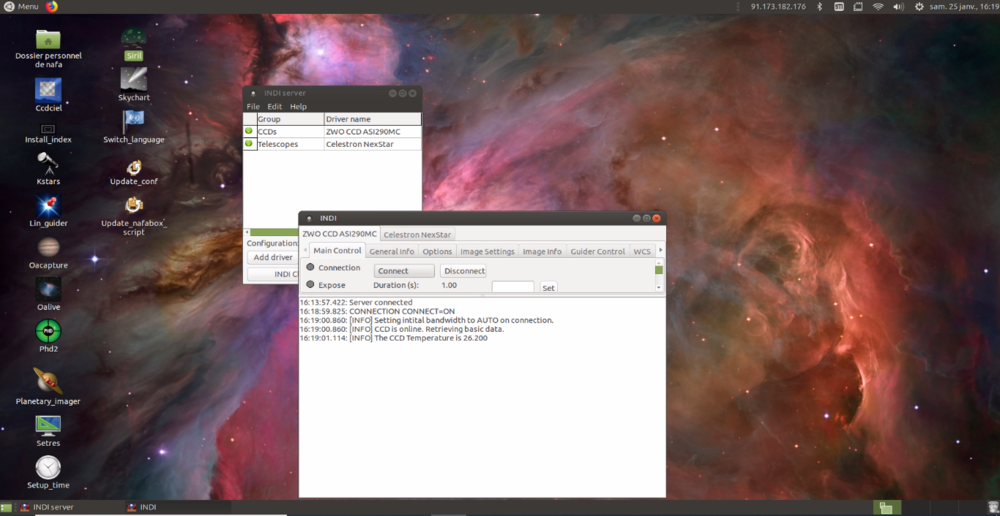This screenshot has width=1000, height=516.
Task: Click the down arrow of INDI panel scrollbar
Action: [x=659, y=288]
